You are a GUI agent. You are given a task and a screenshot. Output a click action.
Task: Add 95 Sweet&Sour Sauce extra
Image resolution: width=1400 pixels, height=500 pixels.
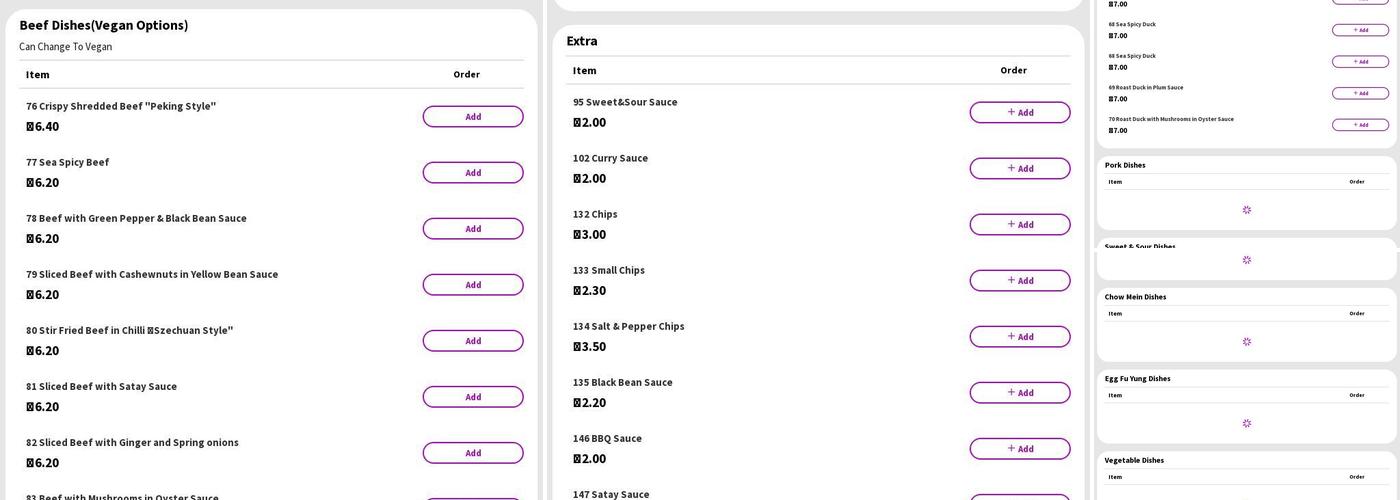coord(1020,113)
